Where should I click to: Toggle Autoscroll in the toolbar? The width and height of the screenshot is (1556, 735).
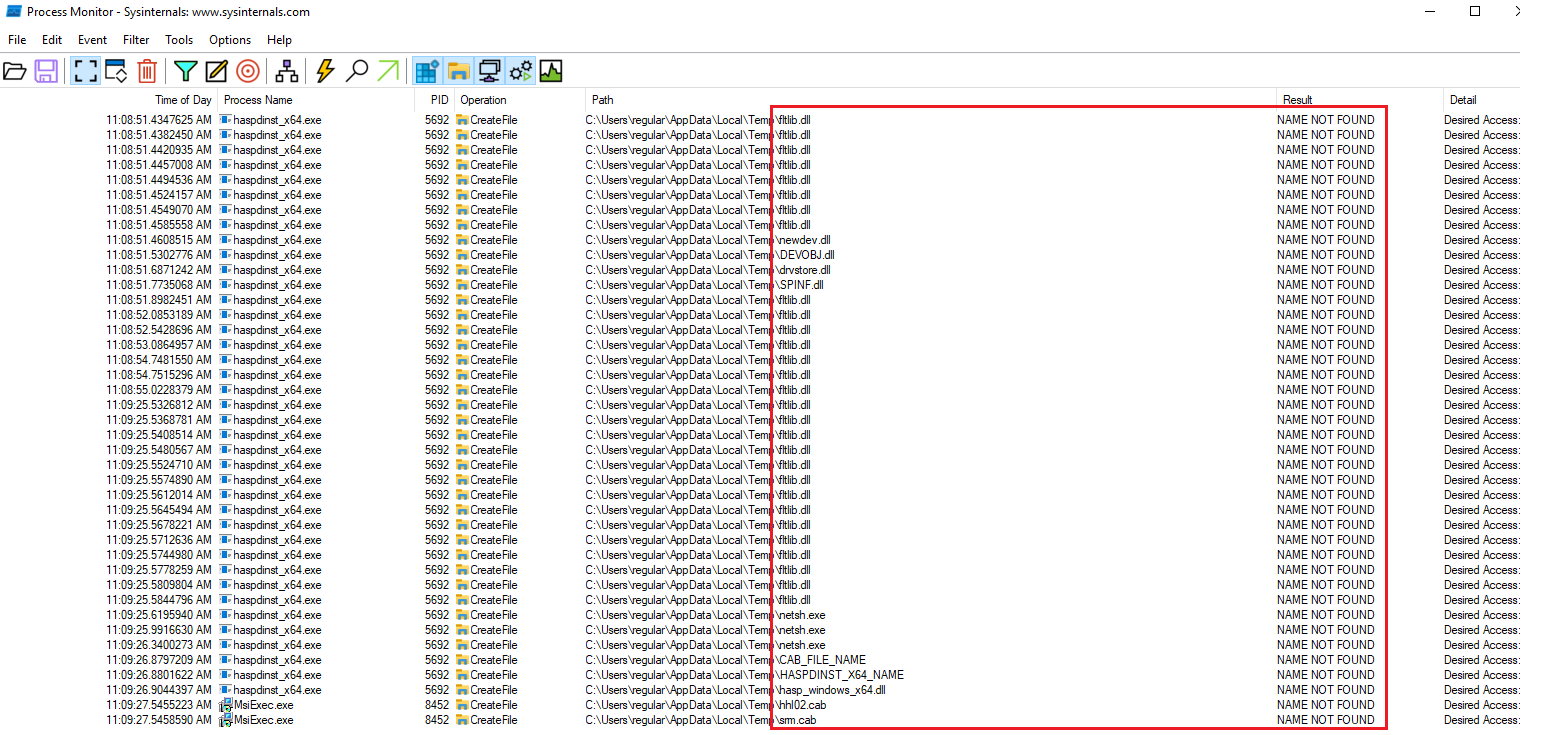[x=116, y=71]
